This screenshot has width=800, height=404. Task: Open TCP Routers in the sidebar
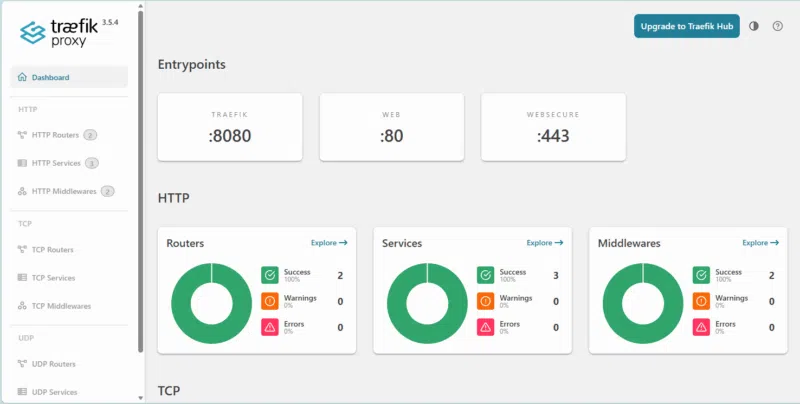[69, 249]
